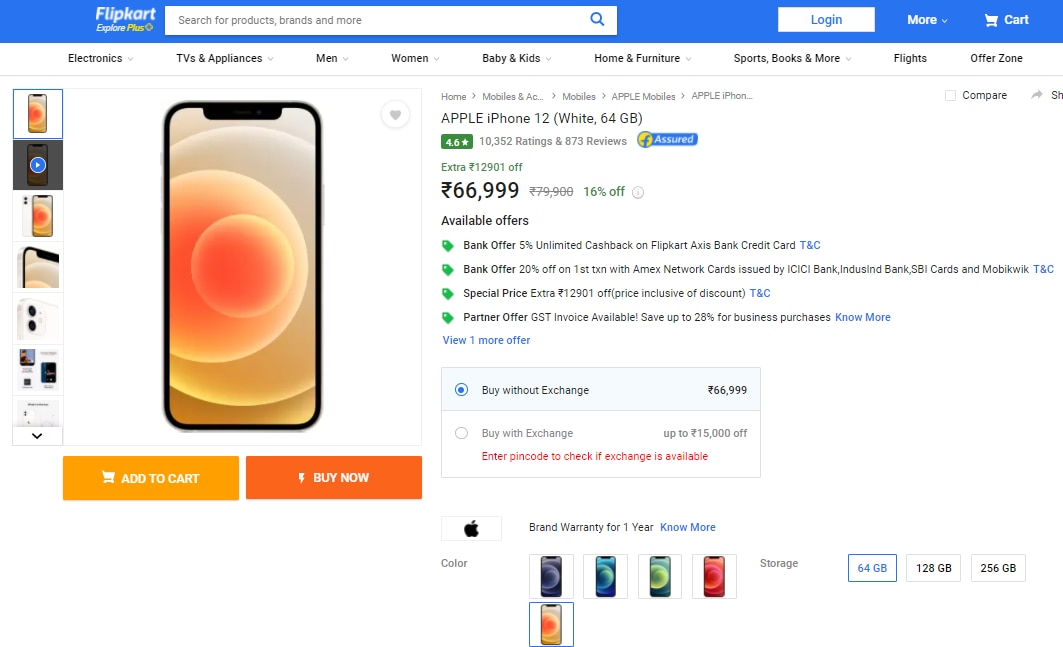The image size is (1063, 647).
Task: Open the shopping Cart
Action: point(1006,20)
